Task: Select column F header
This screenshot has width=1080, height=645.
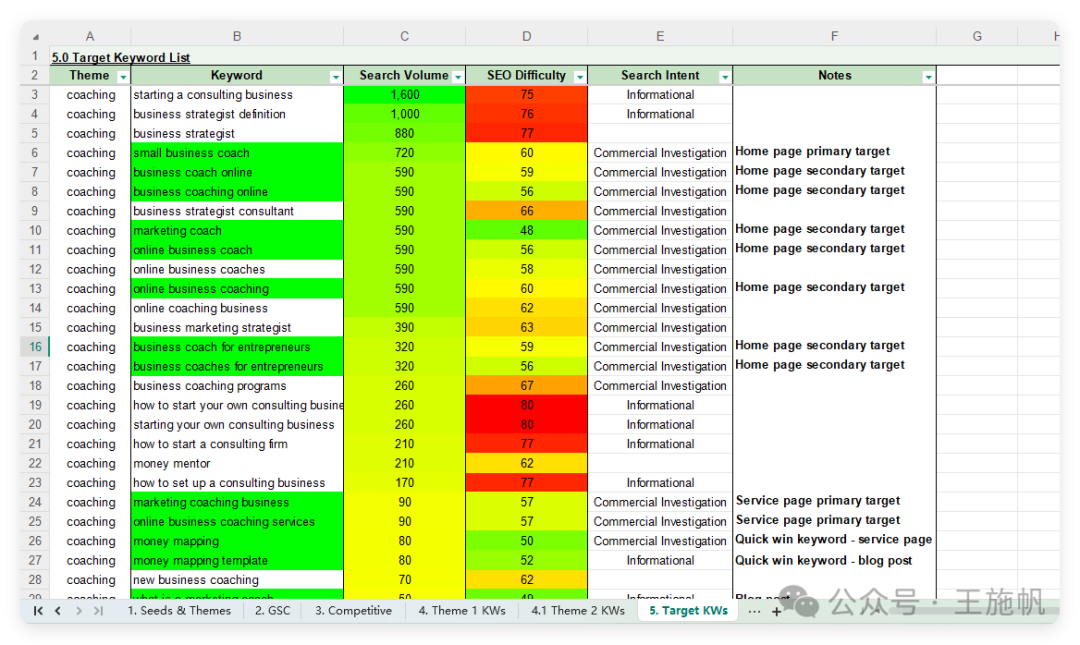Action: click(834, 37)
